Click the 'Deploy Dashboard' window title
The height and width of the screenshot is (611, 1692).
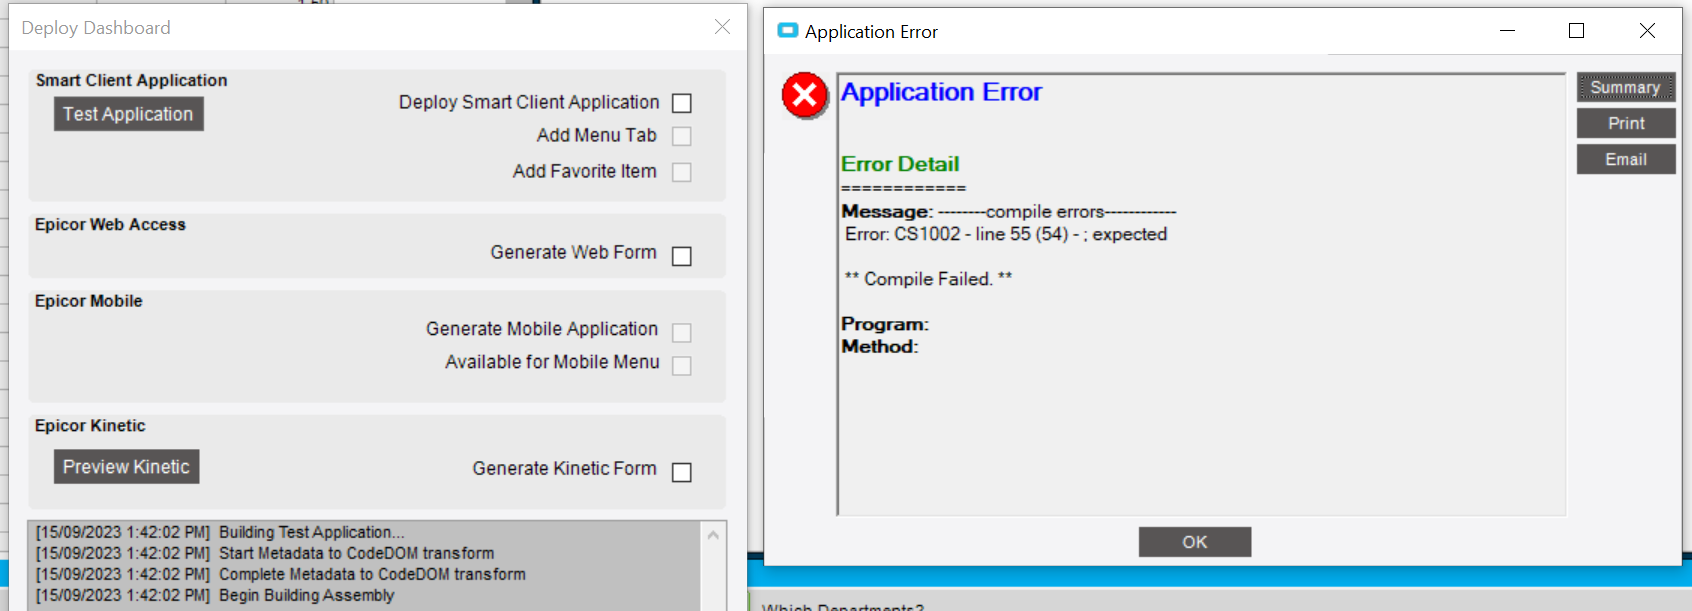tap(96, 28)
